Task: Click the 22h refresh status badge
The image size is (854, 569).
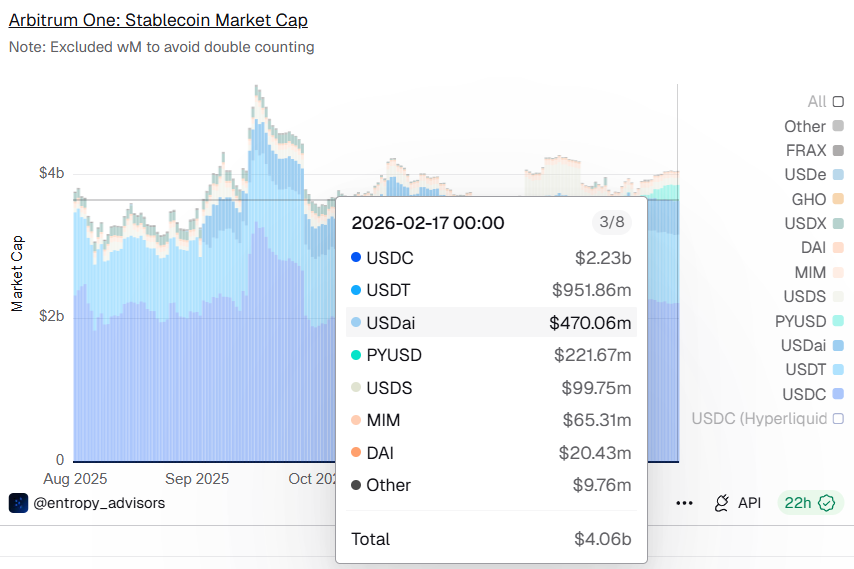Action: pyautogui.click(x=809, y=503)
